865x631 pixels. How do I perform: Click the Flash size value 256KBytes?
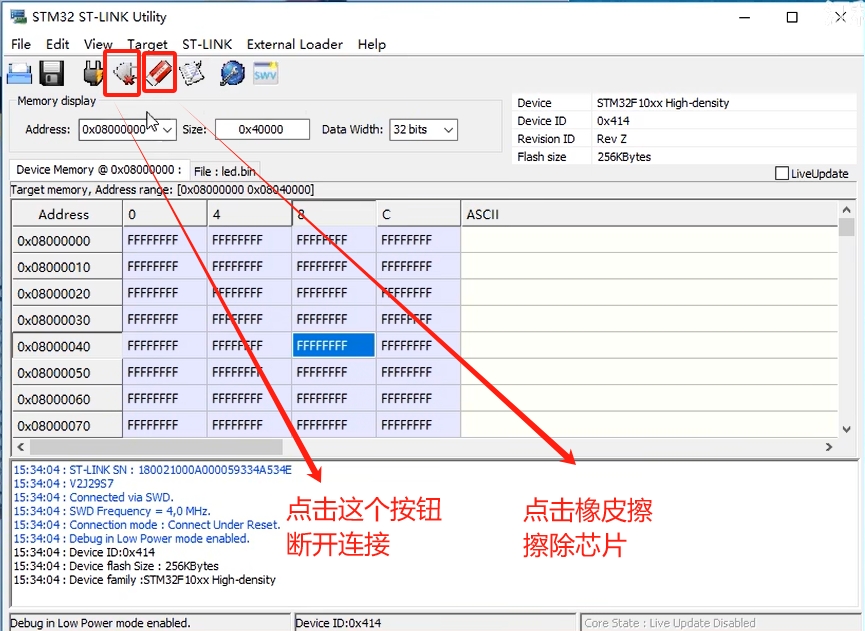[624, 157]
